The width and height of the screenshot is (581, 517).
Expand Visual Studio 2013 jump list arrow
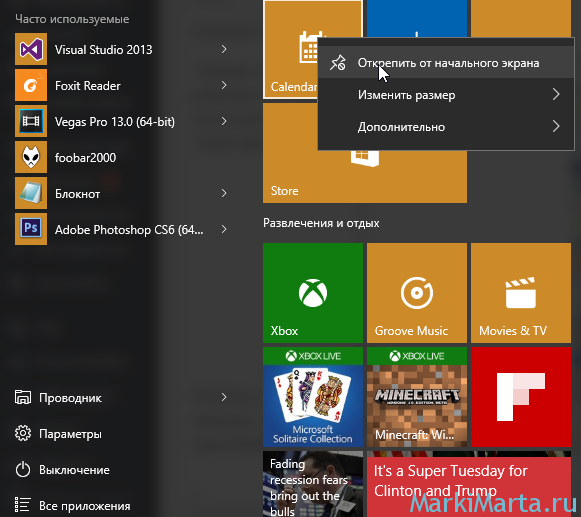click(x=224, y=49)
